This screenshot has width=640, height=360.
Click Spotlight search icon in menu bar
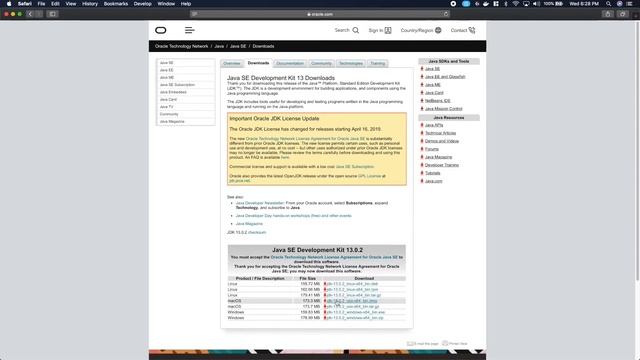pyautogui.click(x=609, y=4)
